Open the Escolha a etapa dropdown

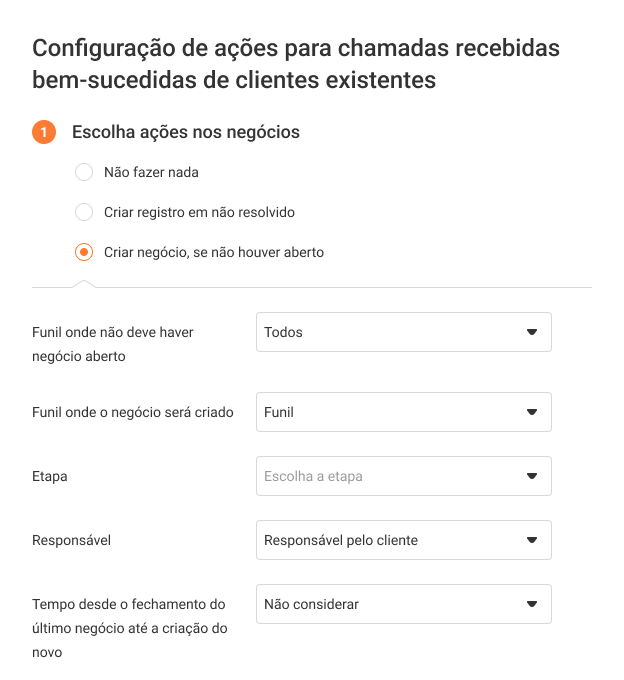[390, 476]
